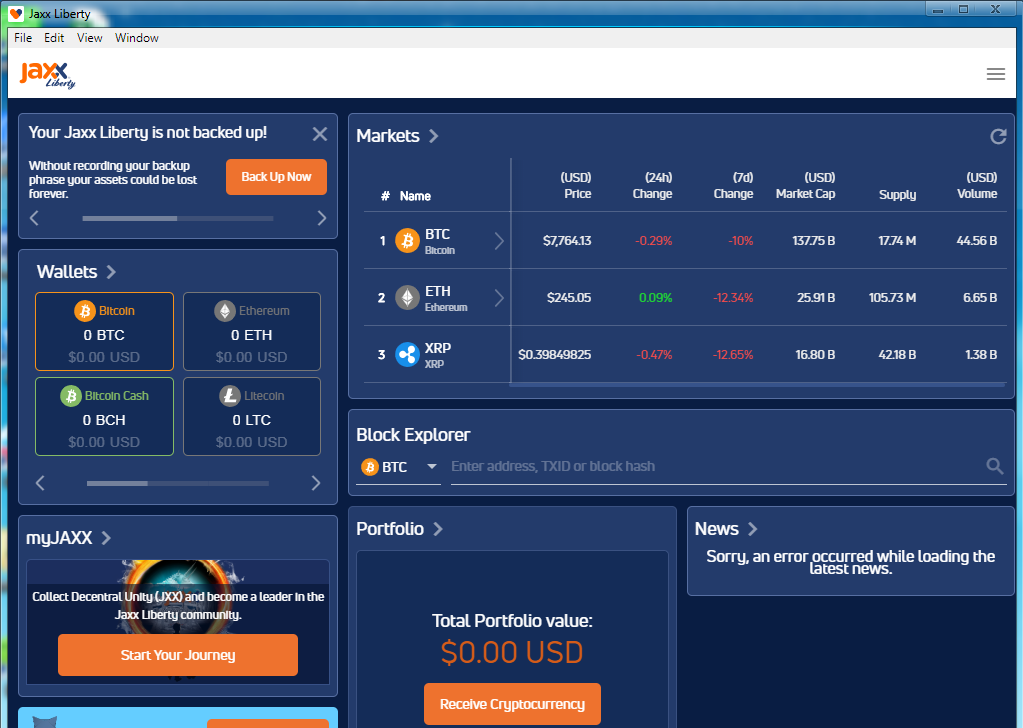Click the backup banner progress slider
This screenshot has height=728, width=1023.
click(x=177, y=218)
